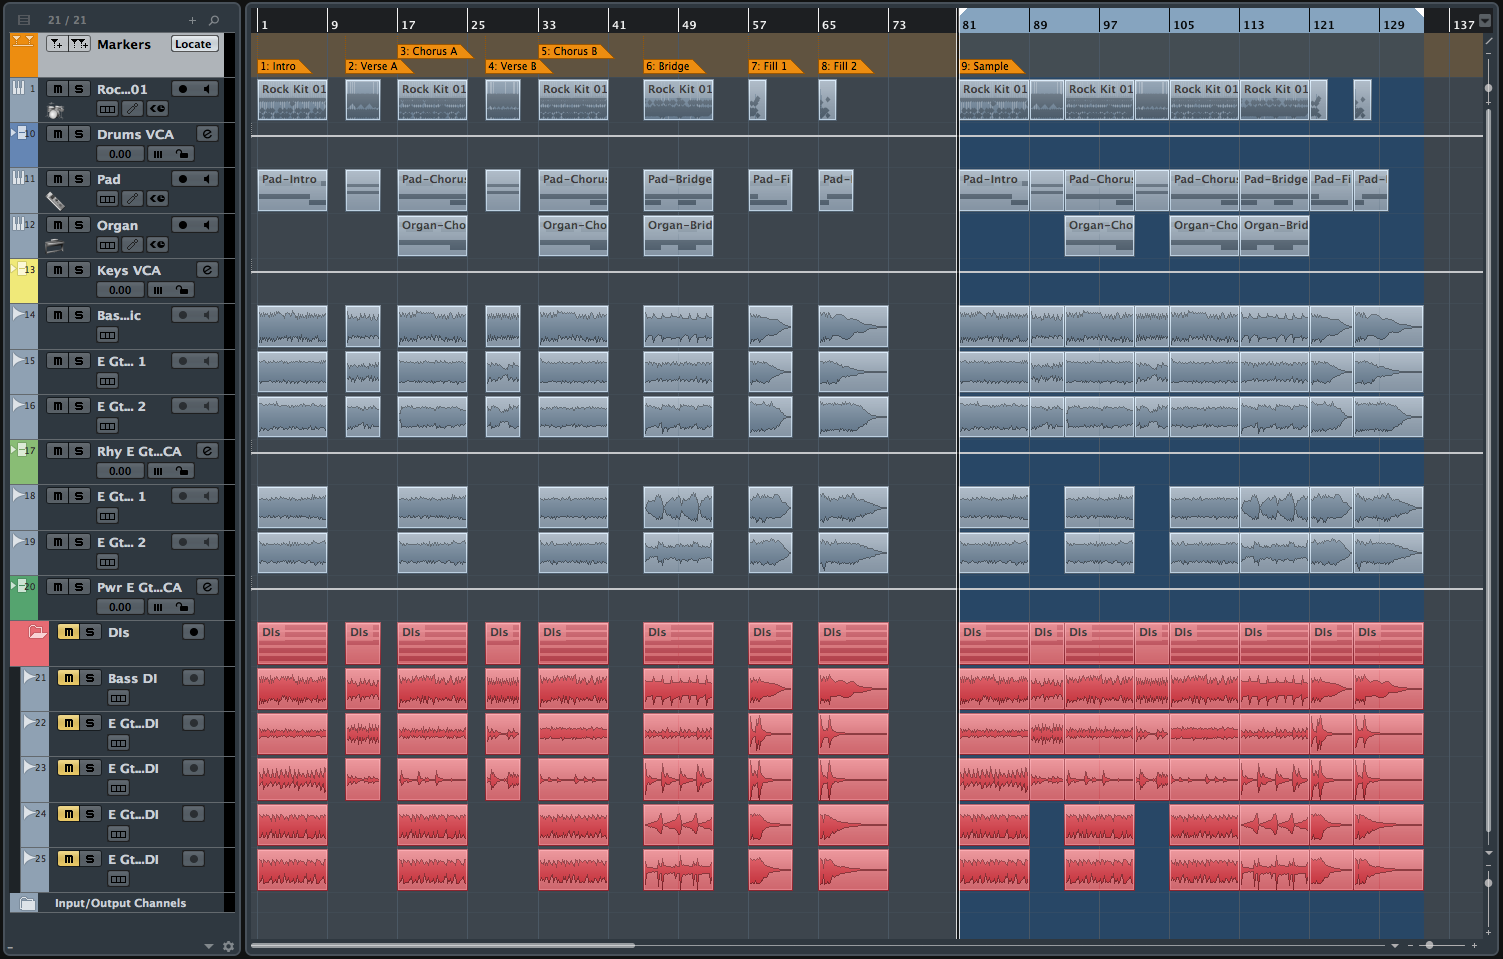Open Channel Settings for Keys VCA
The height and width of the screenshot is (959, 1503).
pyautogui.click(x=207, y=269)
